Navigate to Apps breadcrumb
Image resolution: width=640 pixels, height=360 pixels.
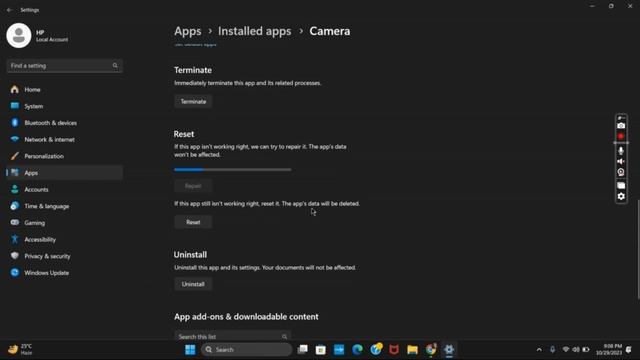[x=188, y=31]
